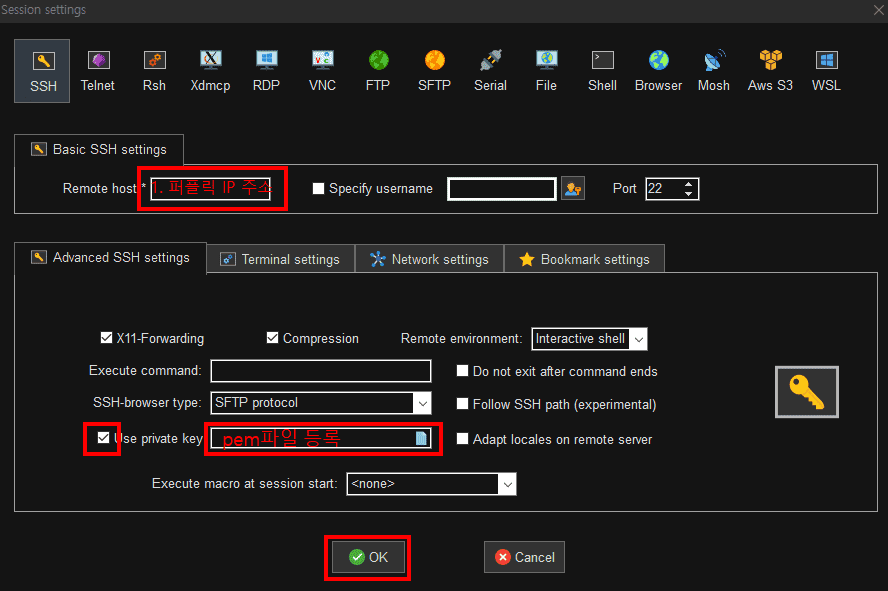Viewport: 888px width, 591px height.
Task: Enable the Specify username checkbox
Action: click(x=318, y=189)
